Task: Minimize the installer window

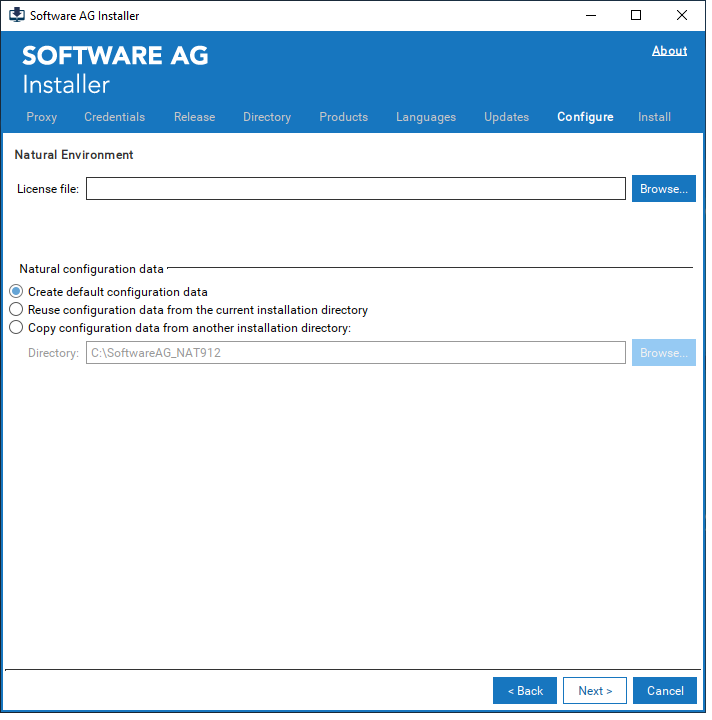Action: click(x=589, y=15)
